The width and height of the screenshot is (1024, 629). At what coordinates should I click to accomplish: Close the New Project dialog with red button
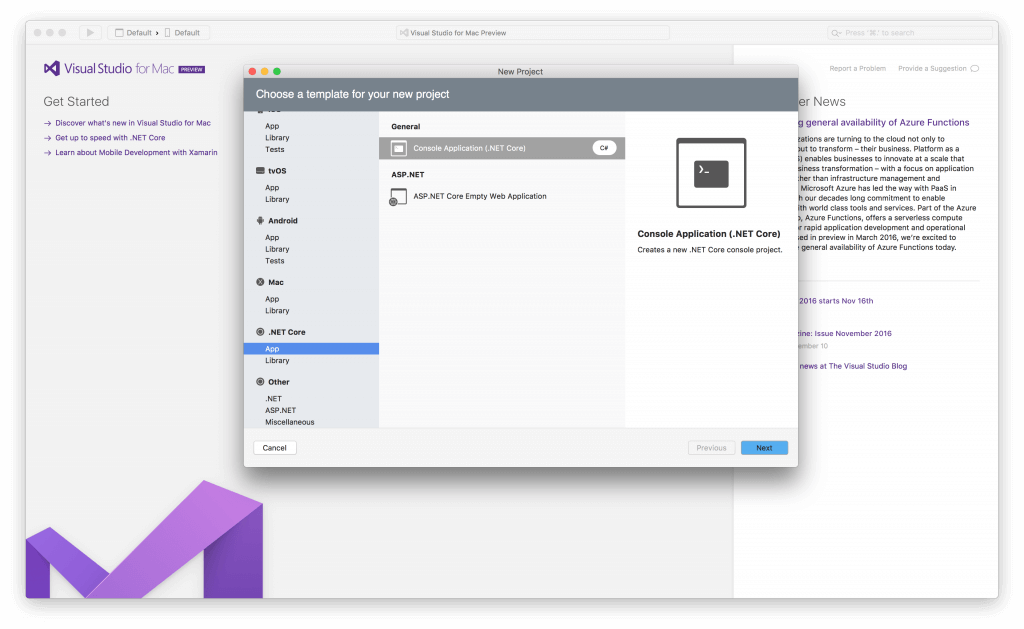tap(253, 71)
